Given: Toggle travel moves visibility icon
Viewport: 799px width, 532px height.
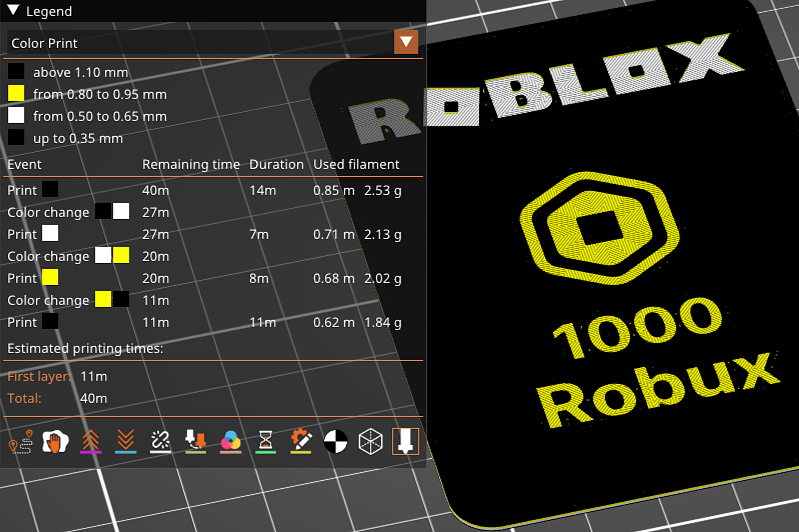Looking at the screenshot, I should (21, 441).
